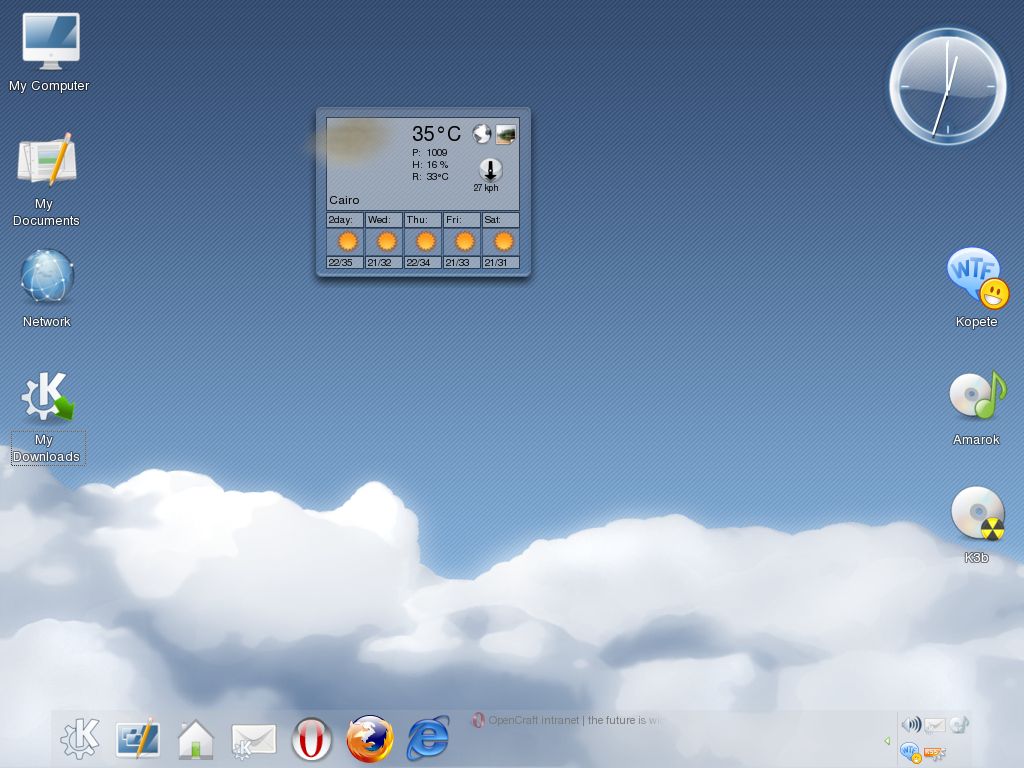Click the R: 33°C reading
The image size is (1024, 768).
pyautogui.click(x=430, y=176)
